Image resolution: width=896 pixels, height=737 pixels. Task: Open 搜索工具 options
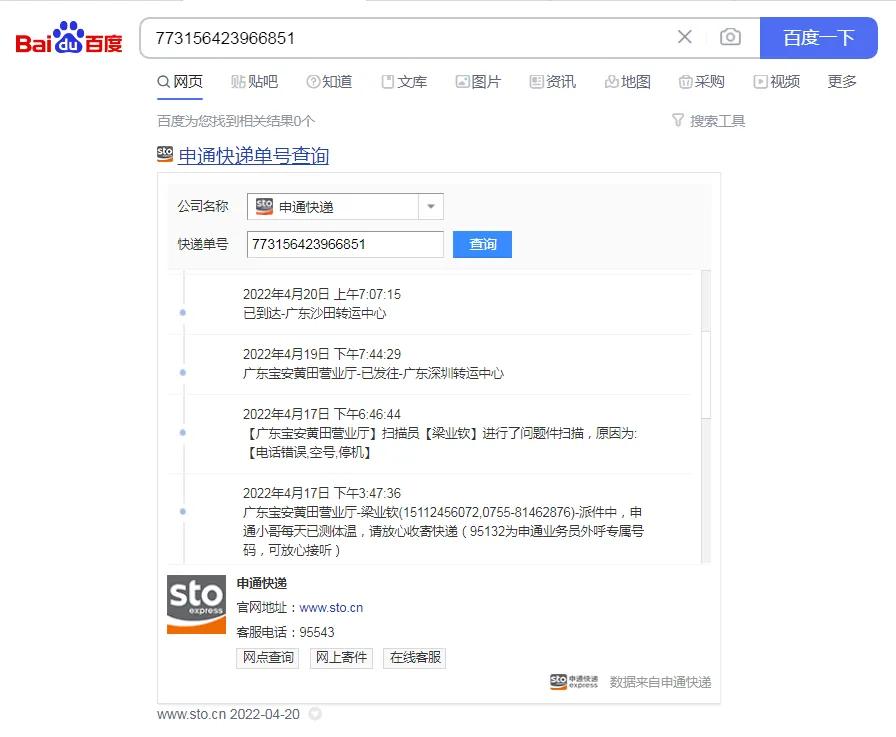click(708, 120)
